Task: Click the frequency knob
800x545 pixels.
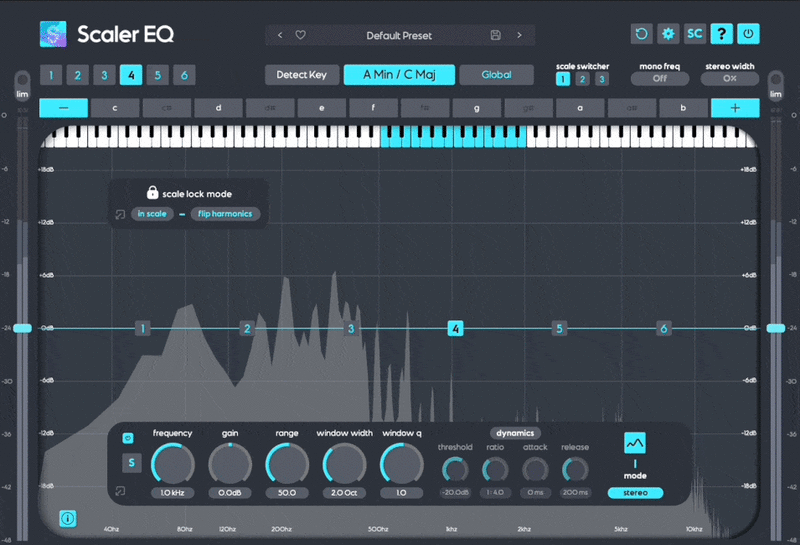Action: pyautogui.click(x=172, y=464)
